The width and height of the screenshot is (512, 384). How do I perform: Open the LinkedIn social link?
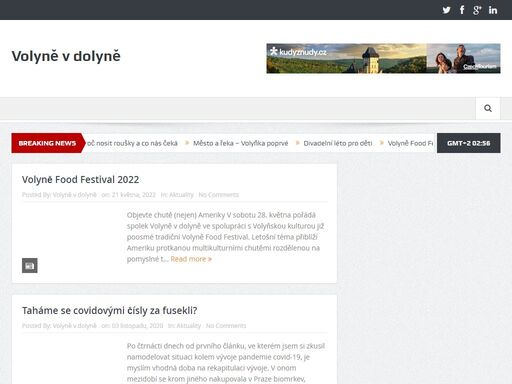click(493, 10)
